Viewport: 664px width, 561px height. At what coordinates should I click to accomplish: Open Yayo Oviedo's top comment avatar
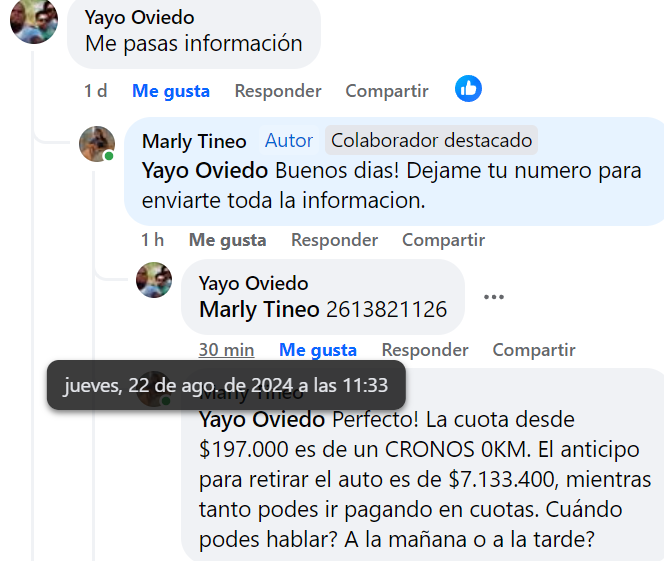tap(34, 20)
